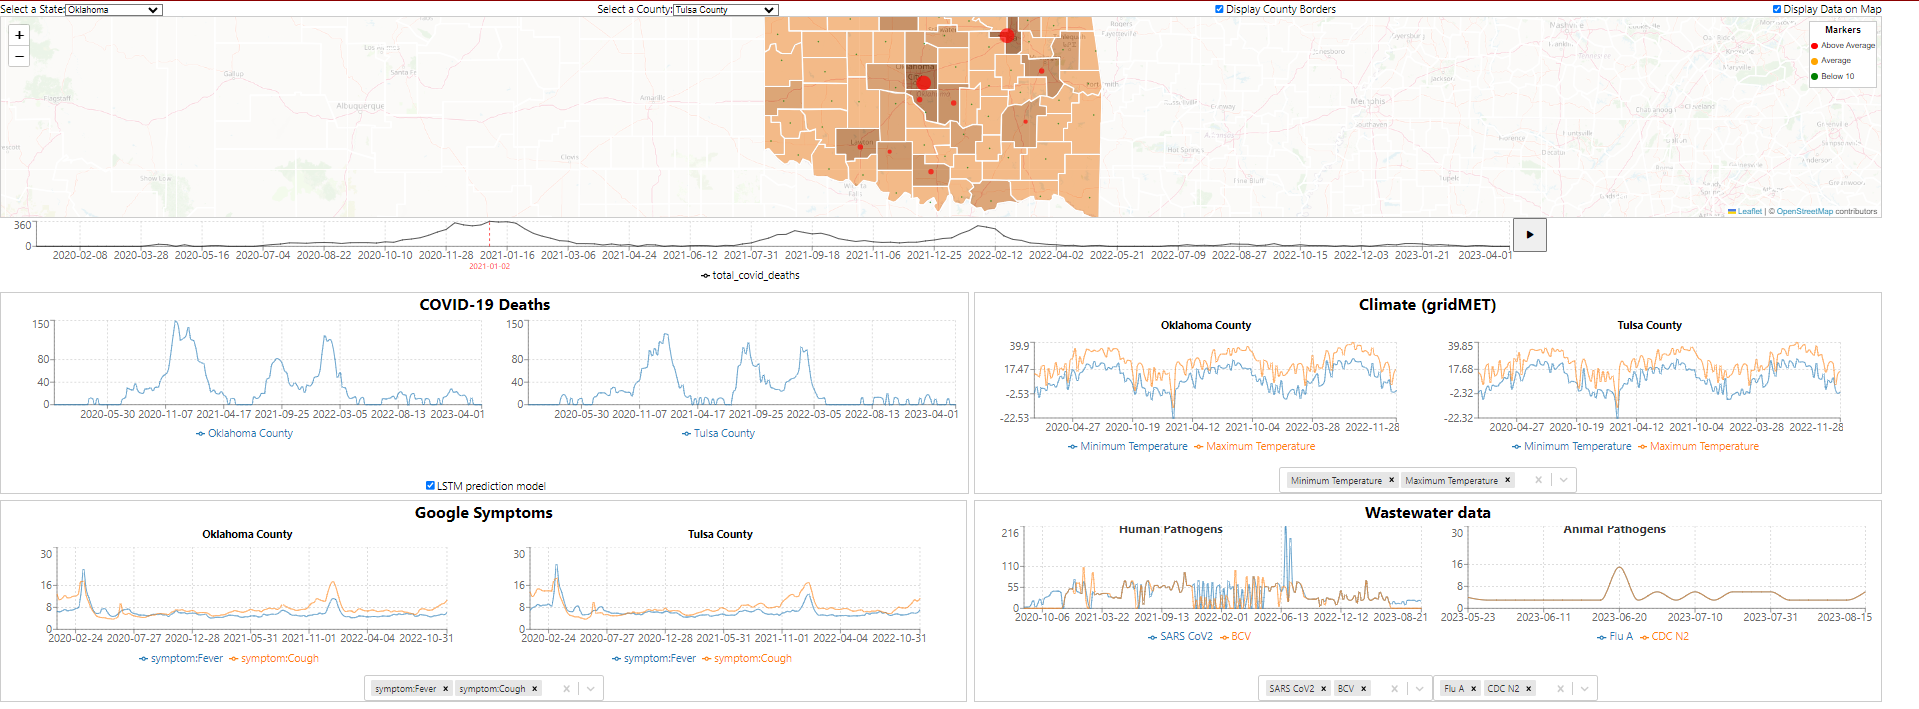Image resolution: width=1919 pixels, height=709 pixels.
Task: Open the Leaflet link
Action: [x=1749, y=212]
